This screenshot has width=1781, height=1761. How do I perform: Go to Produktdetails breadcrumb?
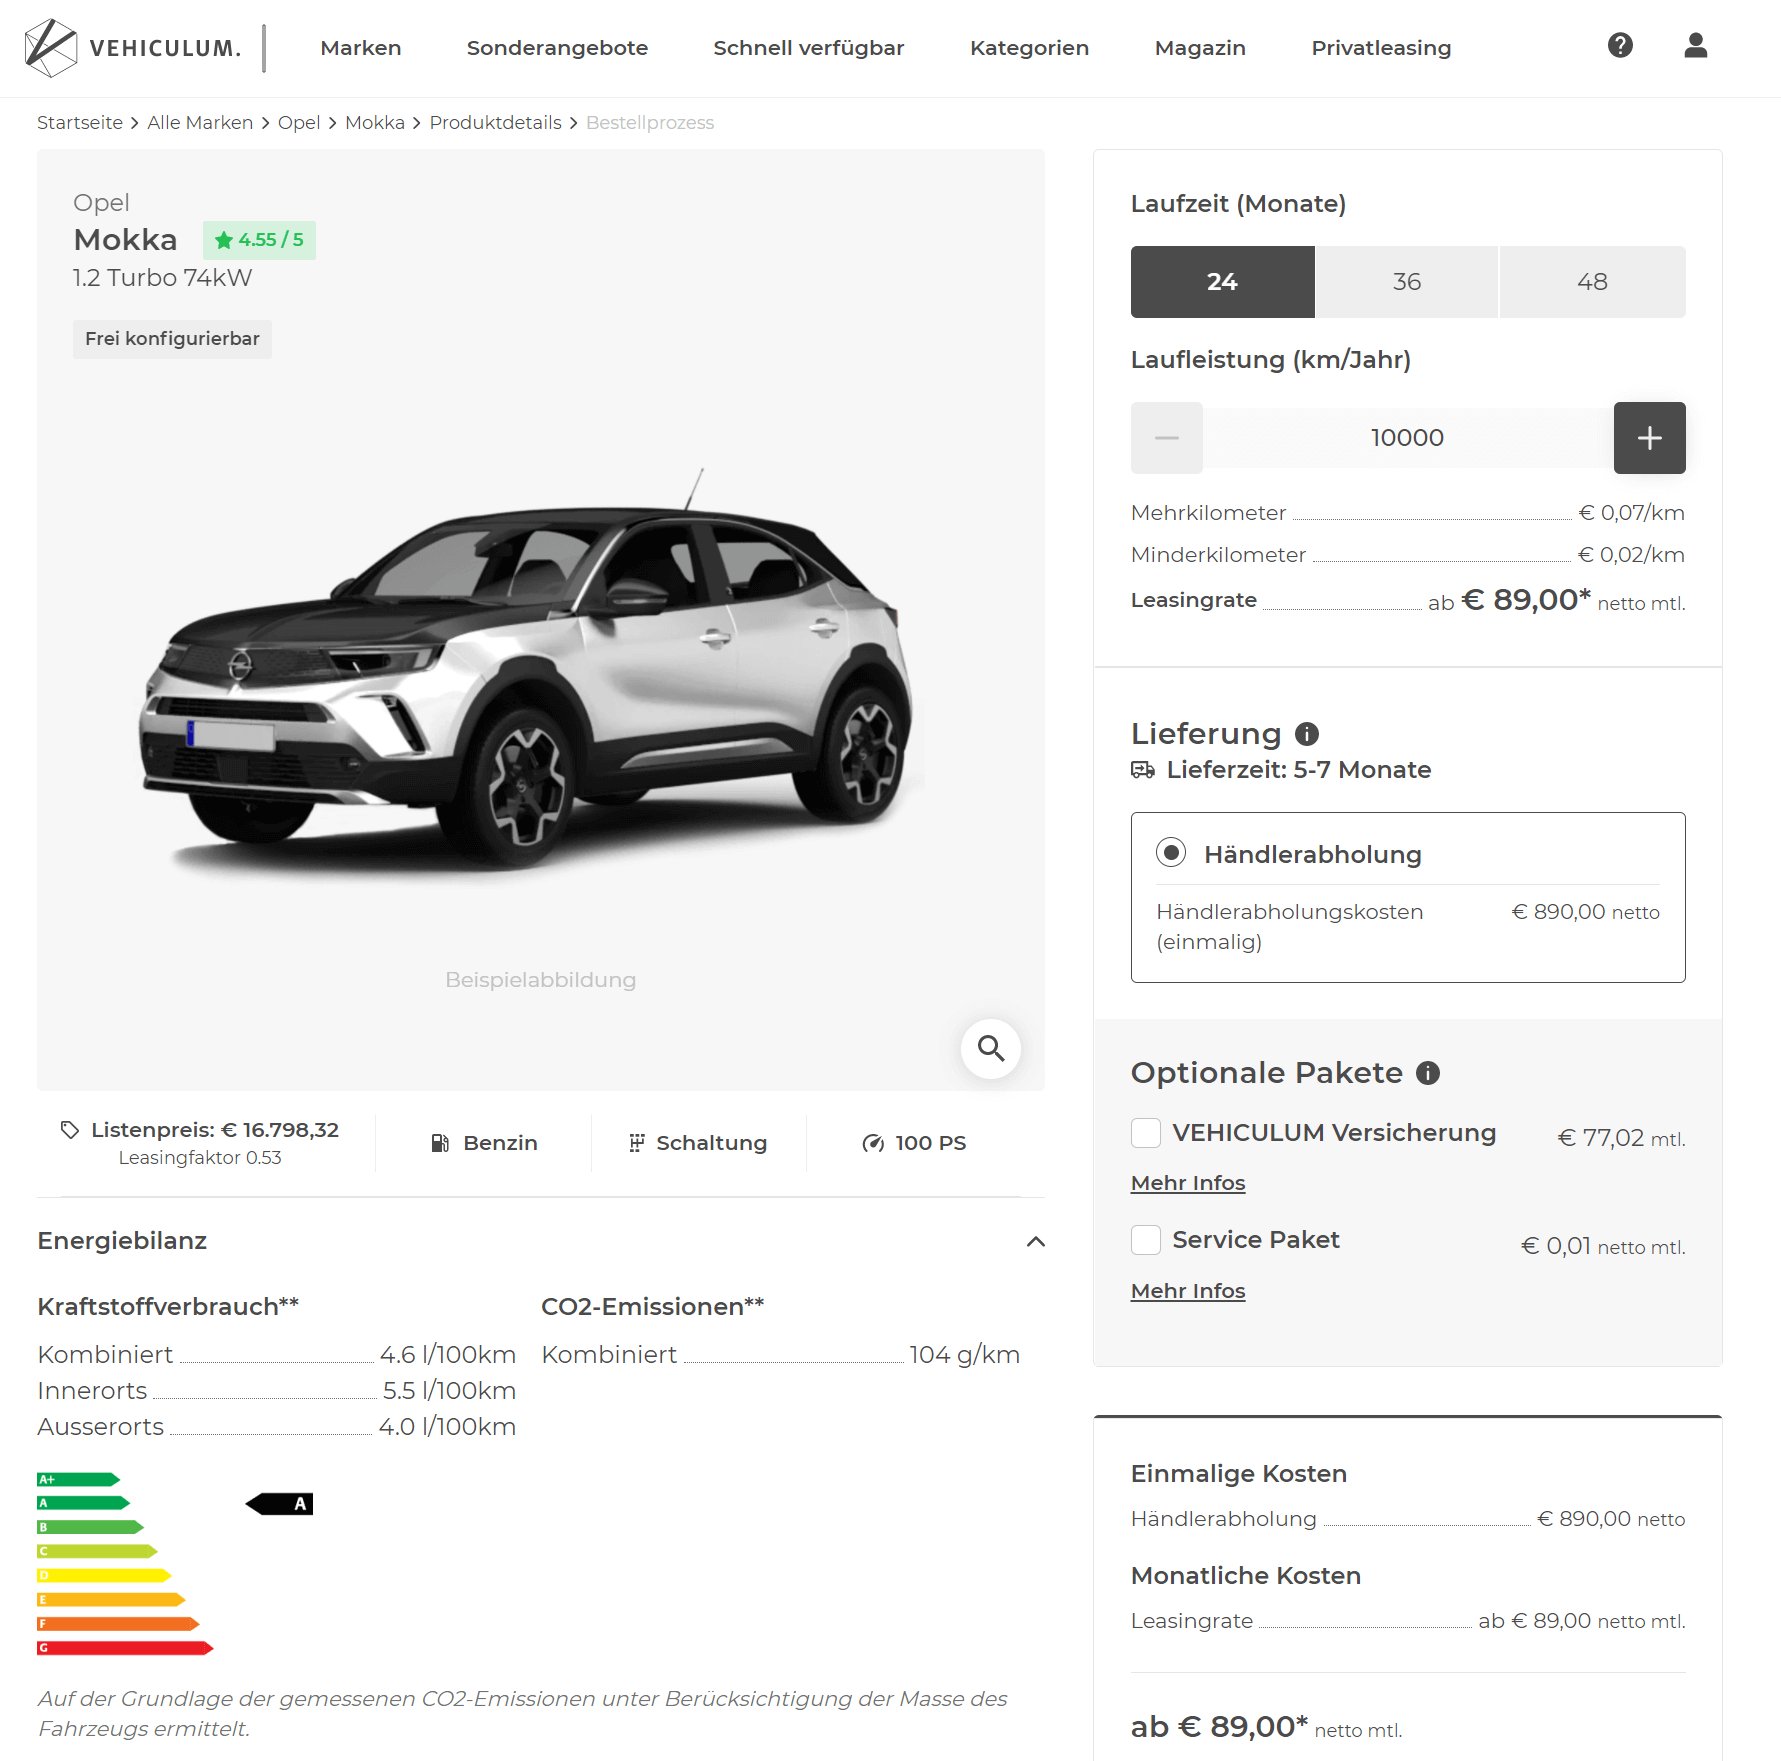click(495, 123)
